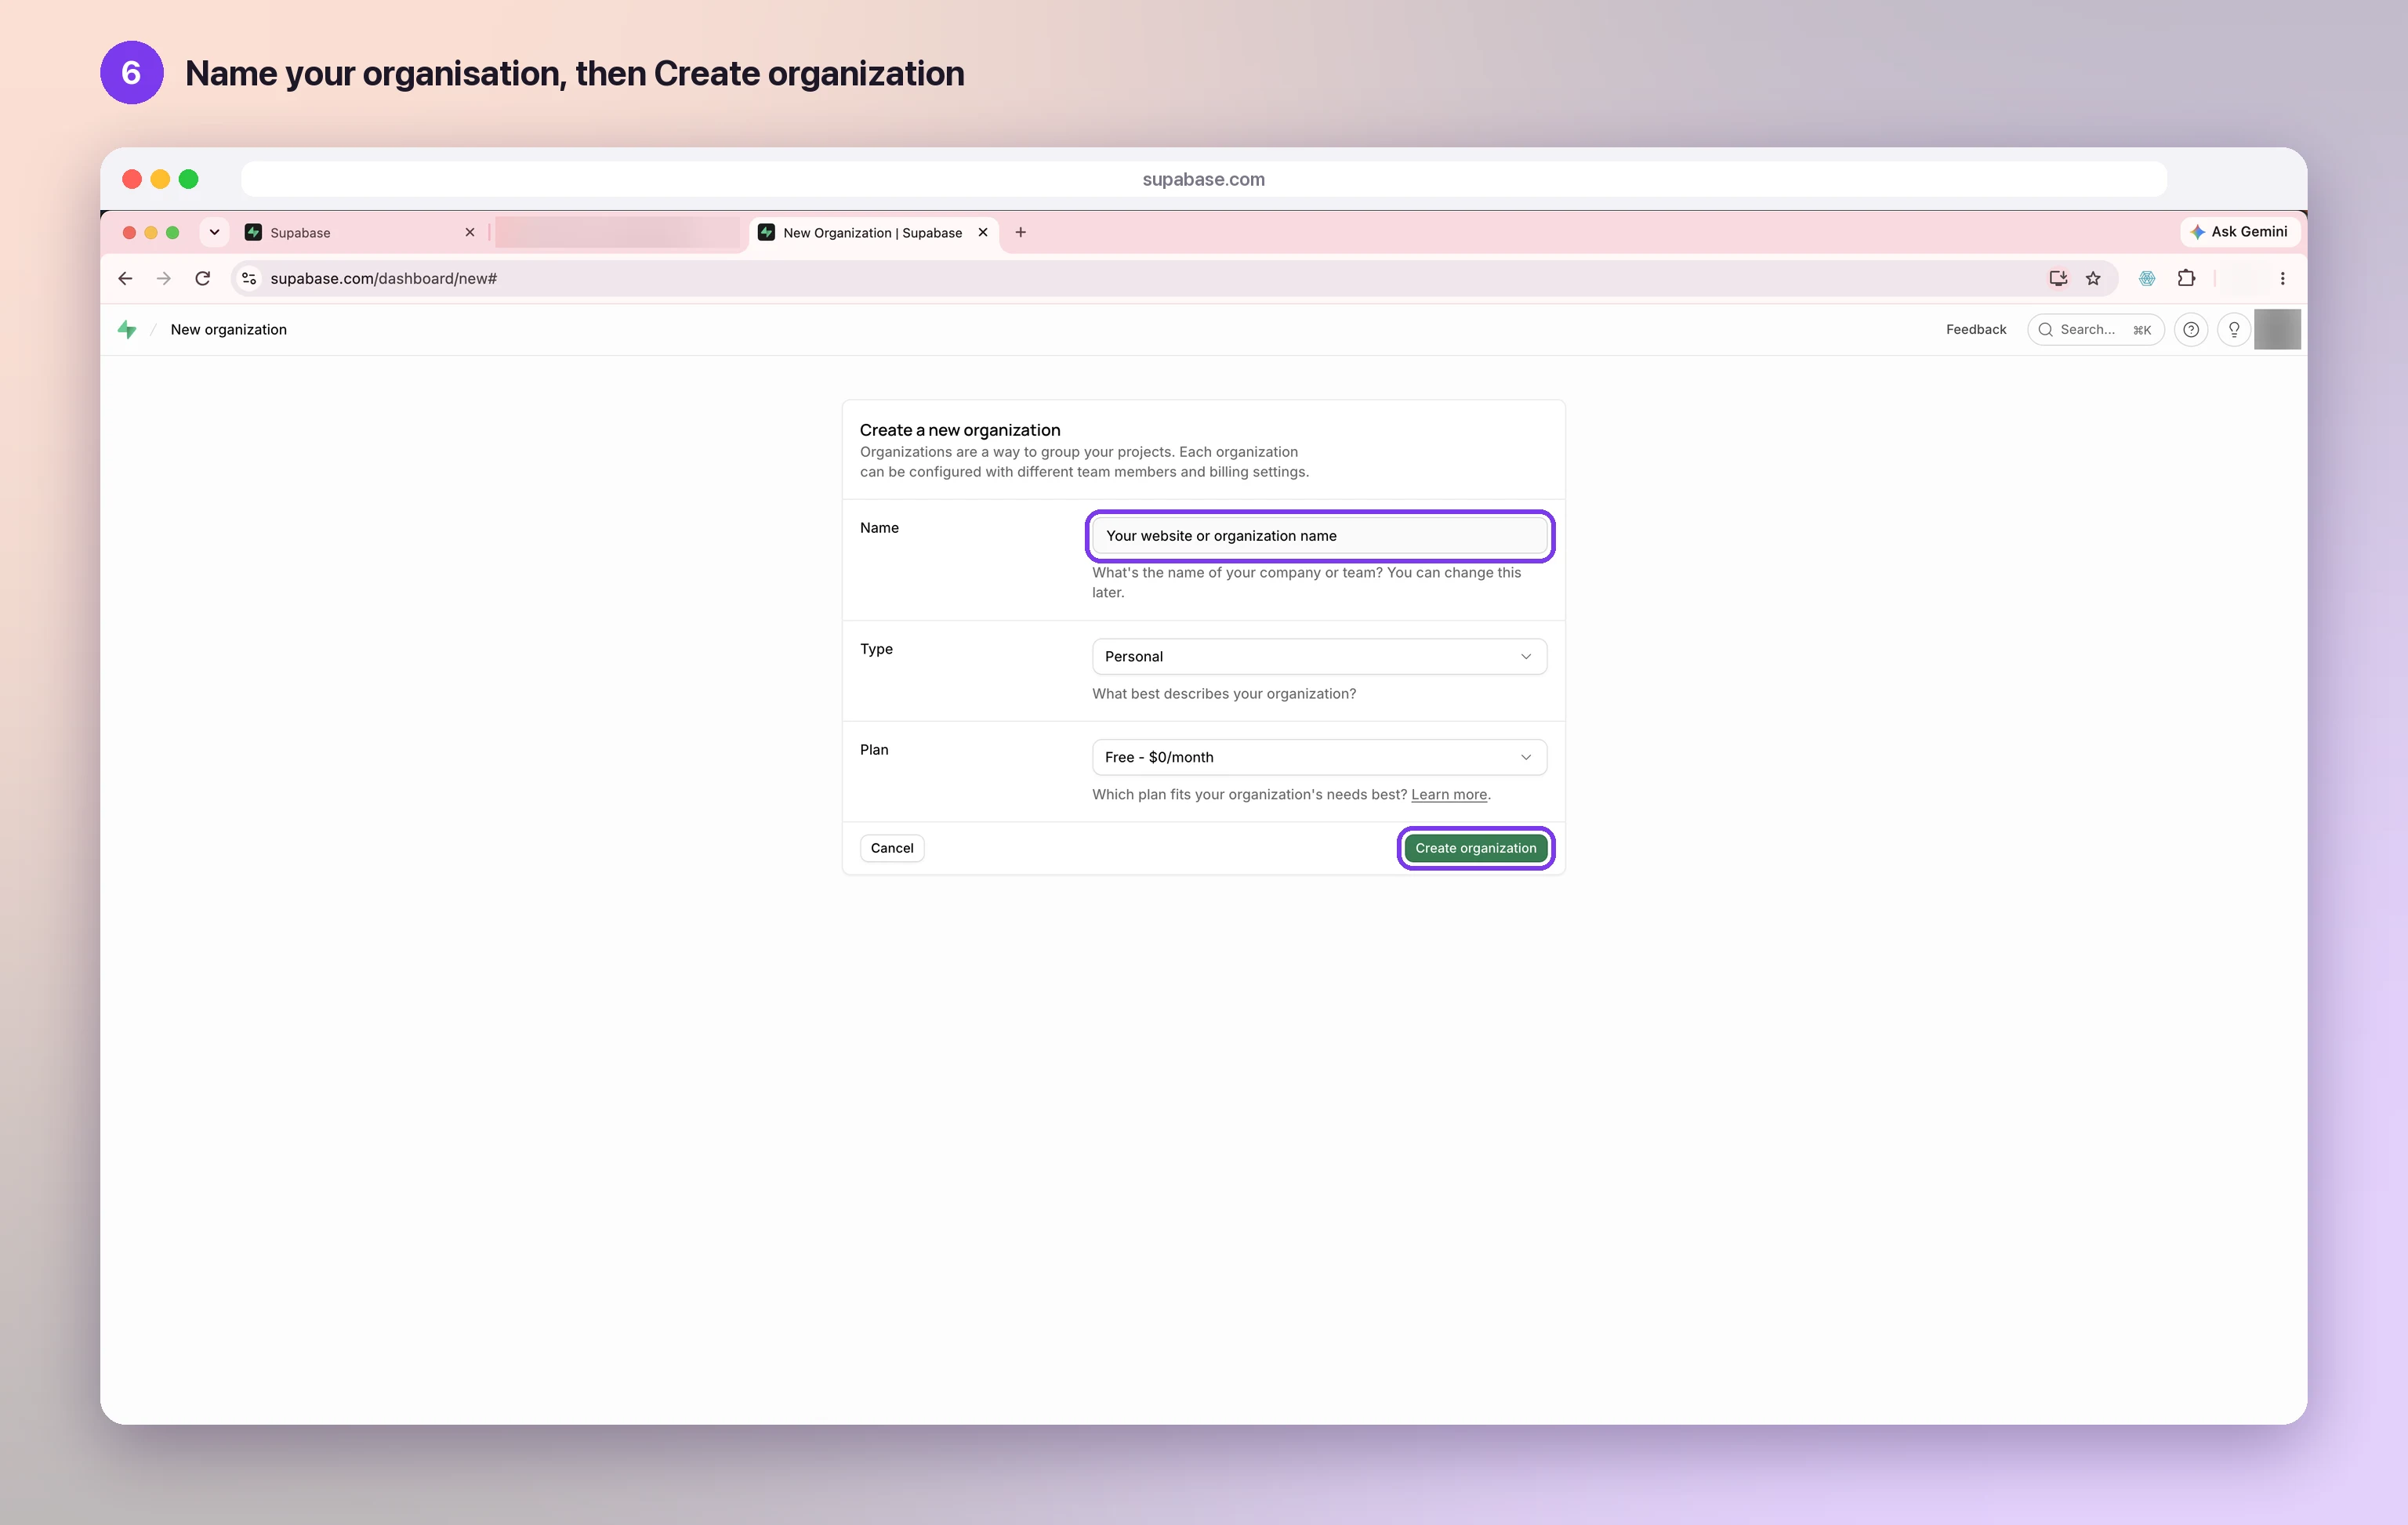The width and height of the screenshot is (2408, 1525).
Task: Open the Plan dropdown showing Free
Action: pyautogui.click(x=1319, y=757)
